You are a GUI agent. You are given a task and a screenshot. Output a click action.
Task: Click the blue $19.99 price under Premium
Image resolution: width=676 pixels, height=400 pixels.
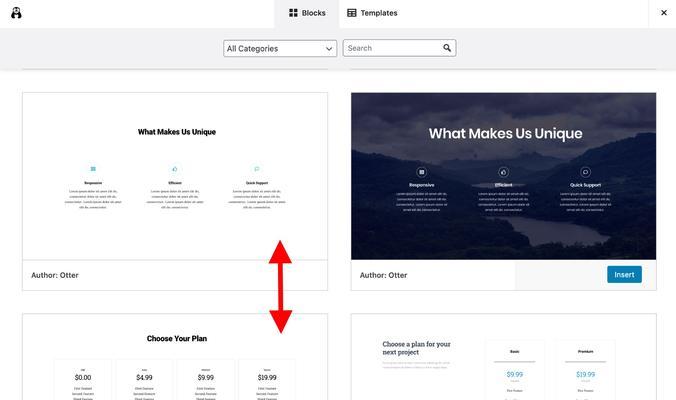[x=585, y=375]
